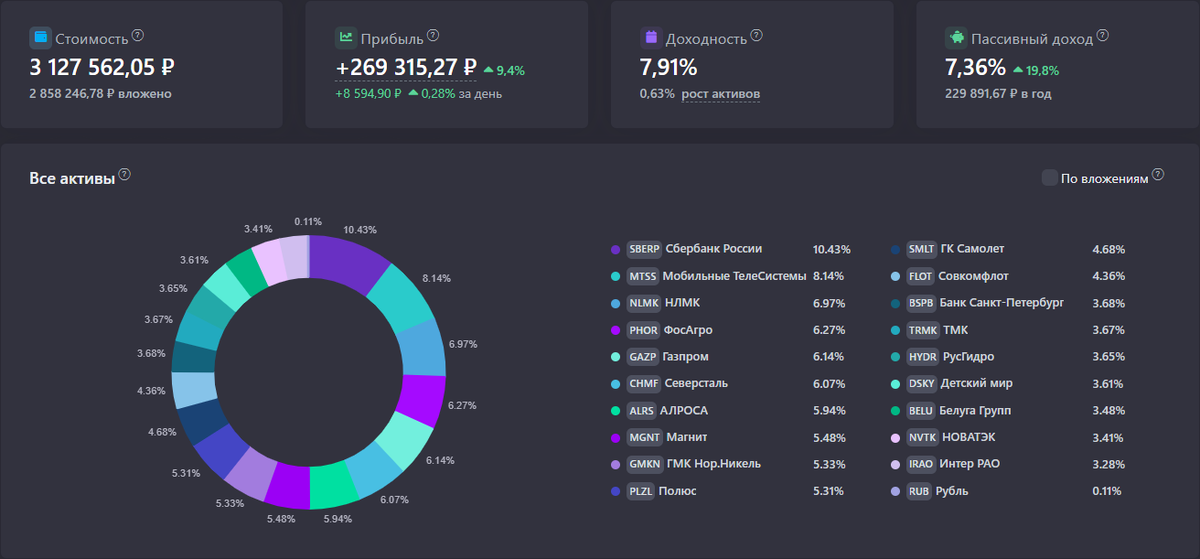
Task: Click the Детский мир name
Action: click(979, 384)
